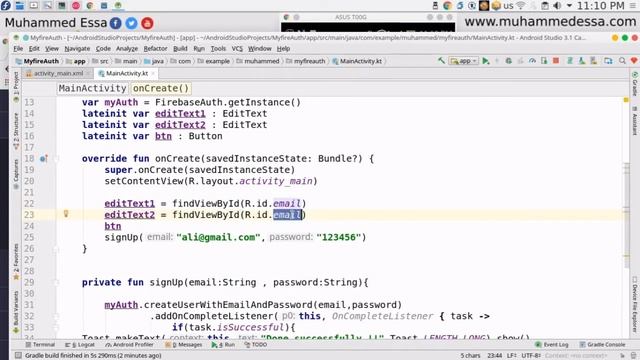Toggle the Build Variants side tab
The height and width of the screenshot is (360, 640).
[16, 311]
